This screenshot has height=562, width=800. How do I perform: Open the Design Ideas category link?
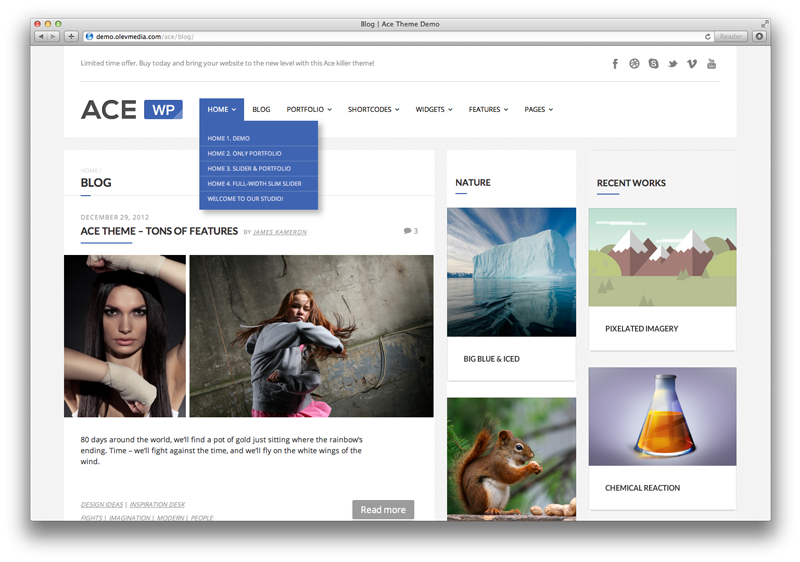[102, 504]
